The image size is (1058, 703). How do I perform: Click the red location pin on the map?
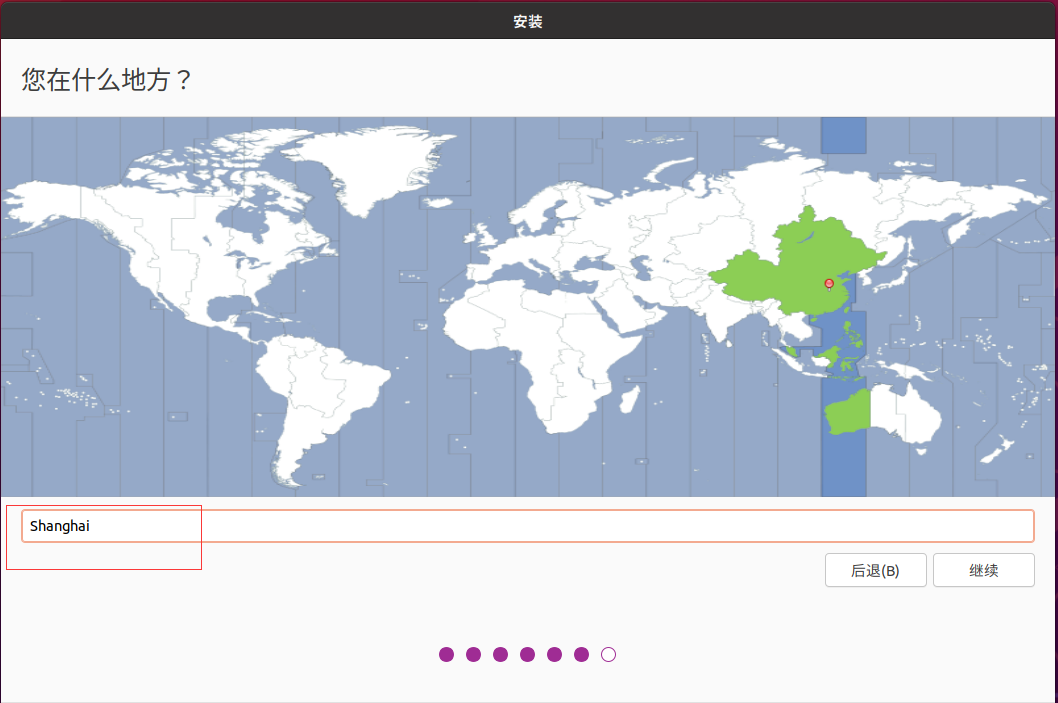click(x=829, y=285)
